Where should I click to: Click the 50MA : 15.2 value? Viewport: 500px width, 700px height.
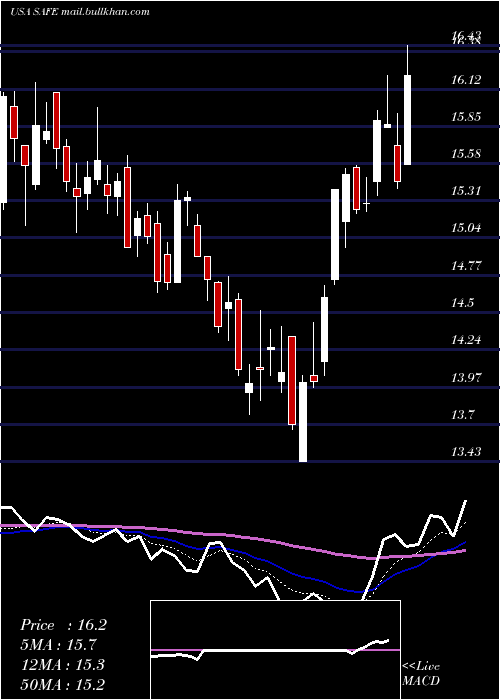point(64,684)
